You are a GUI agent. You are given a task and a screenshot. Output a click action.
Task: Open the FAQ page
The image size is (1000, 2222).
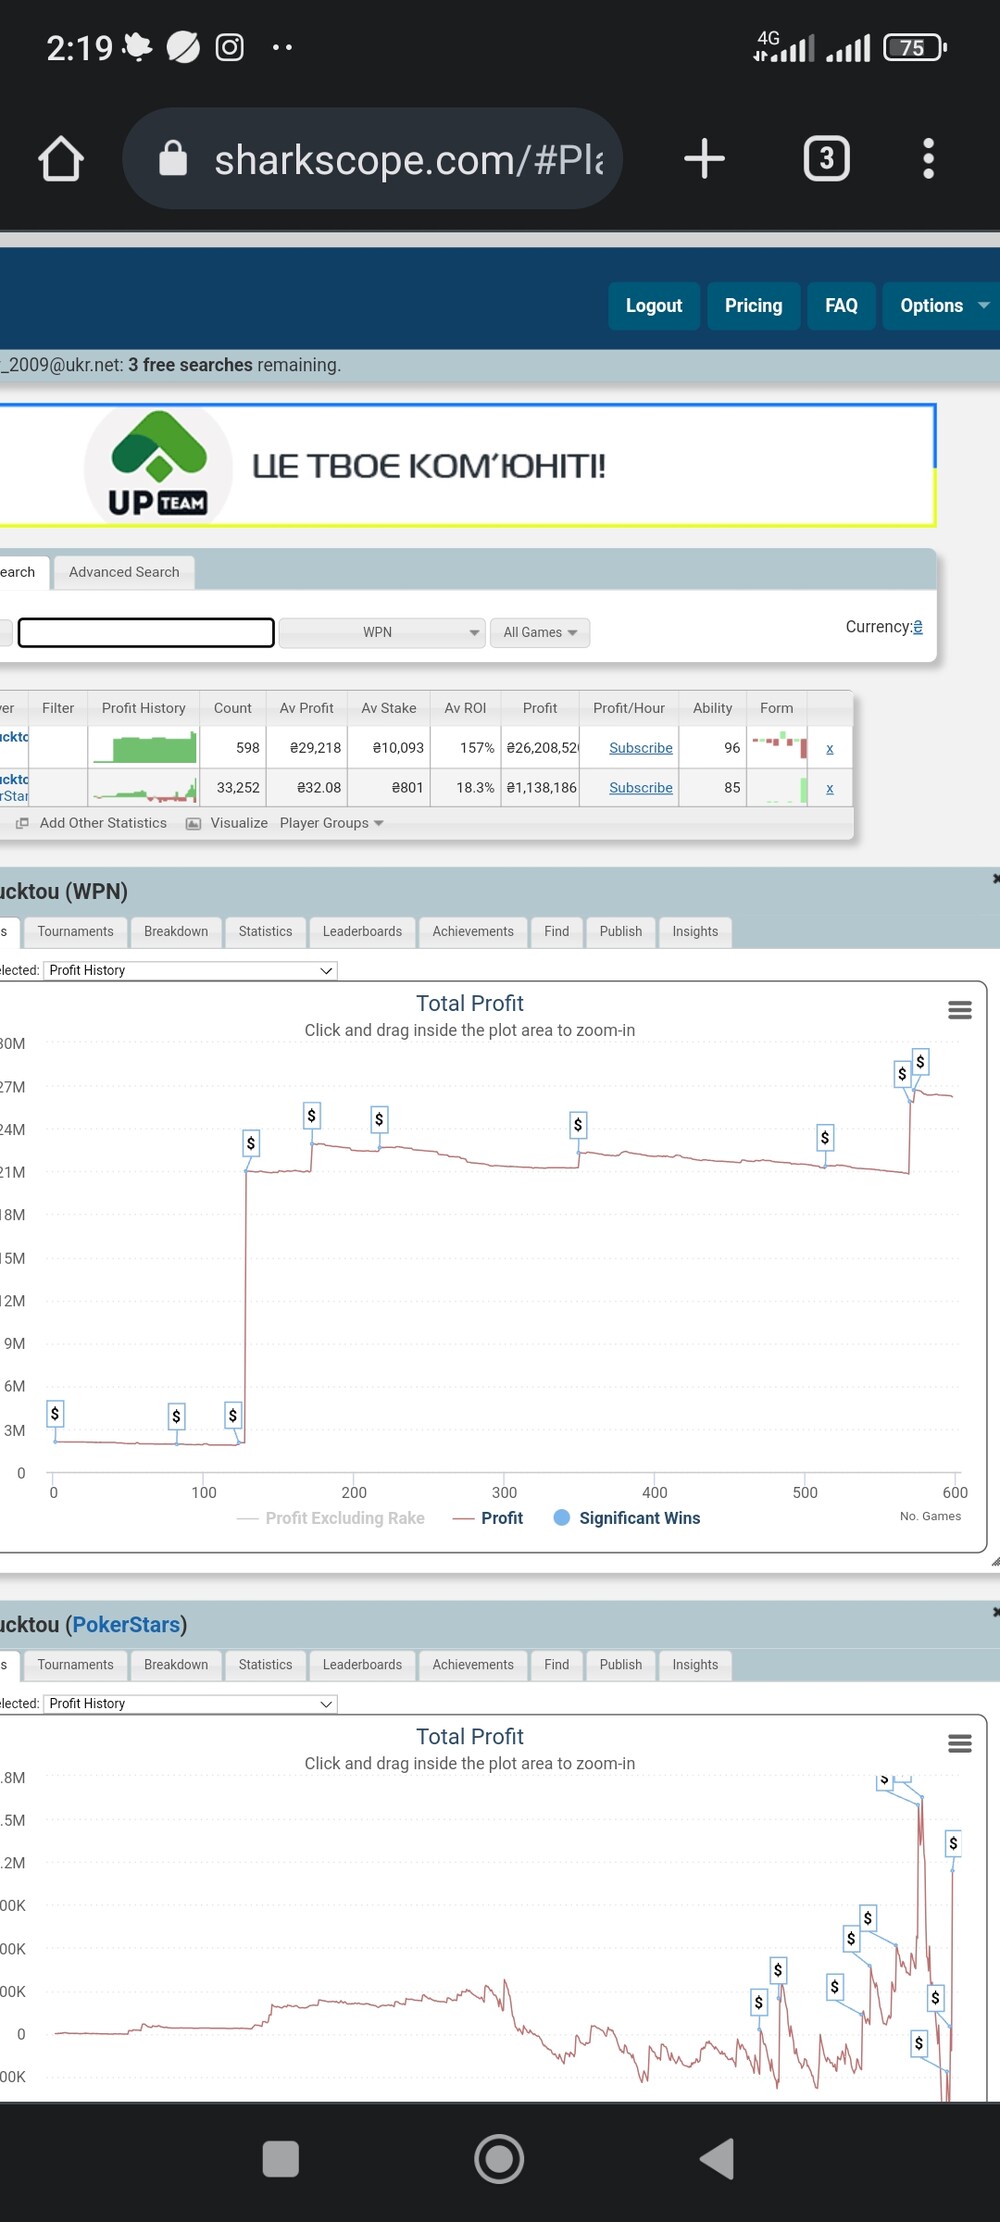click(x=841, y=305)
